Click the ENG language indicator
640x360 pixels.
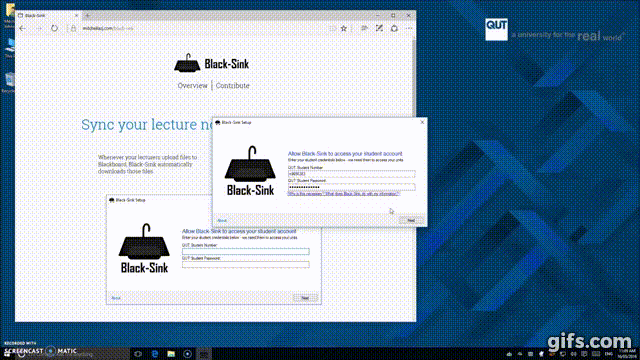609,354
